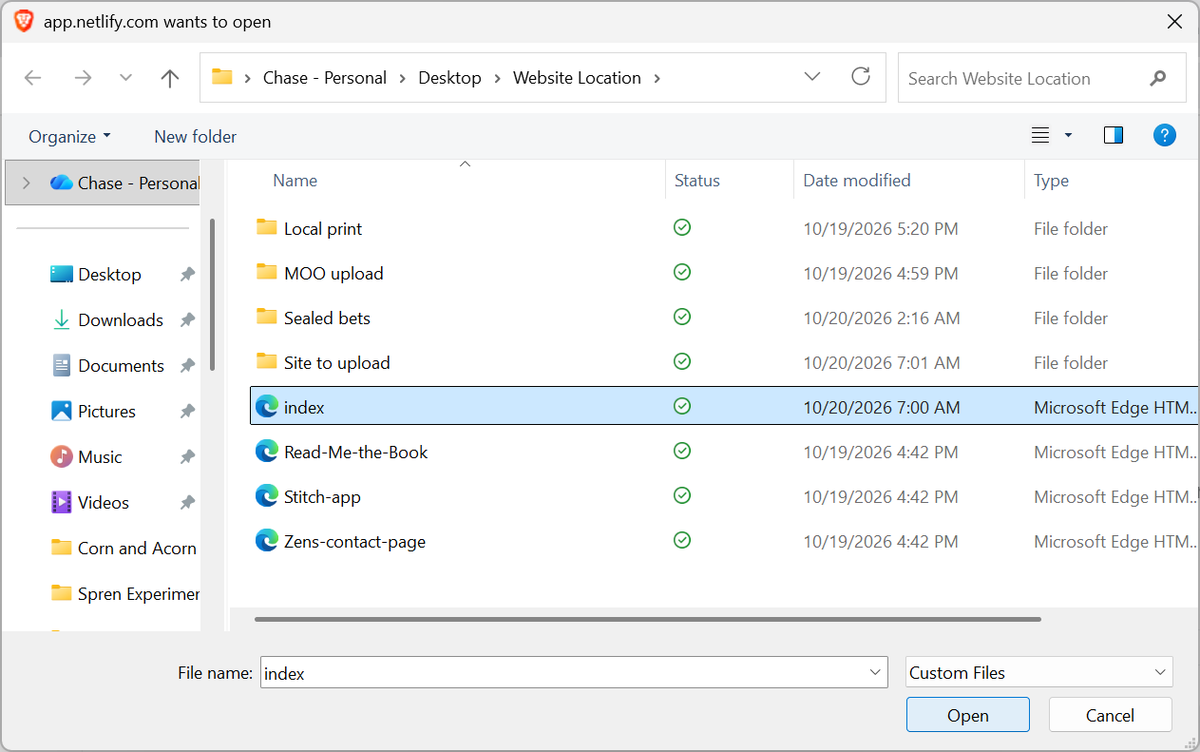This screenshot has height=752, width=1200.
Task: Open the File name history dropdown
Action: (x=876, y=672)
